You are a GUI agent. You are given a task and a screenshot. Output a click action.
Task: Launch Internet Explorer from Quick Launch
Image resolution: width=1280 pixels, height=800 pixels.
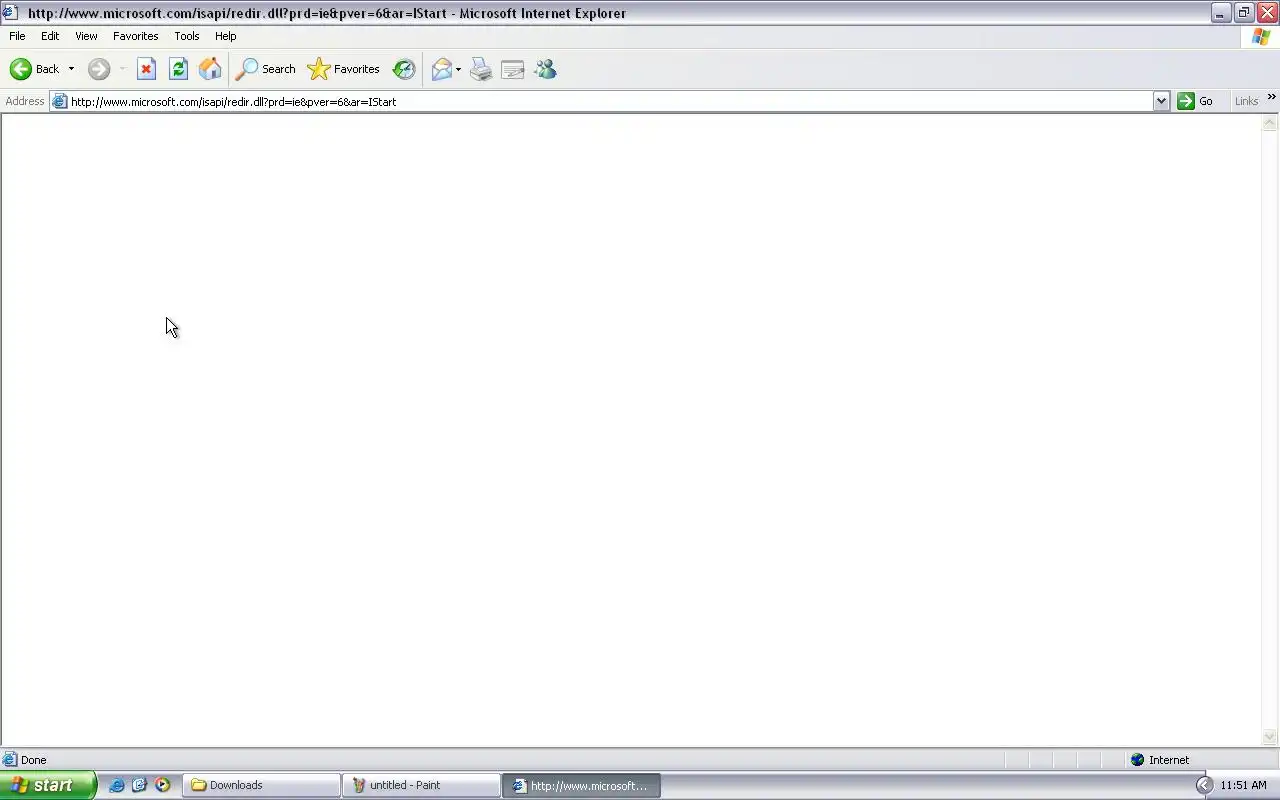[x=117, y=785]
